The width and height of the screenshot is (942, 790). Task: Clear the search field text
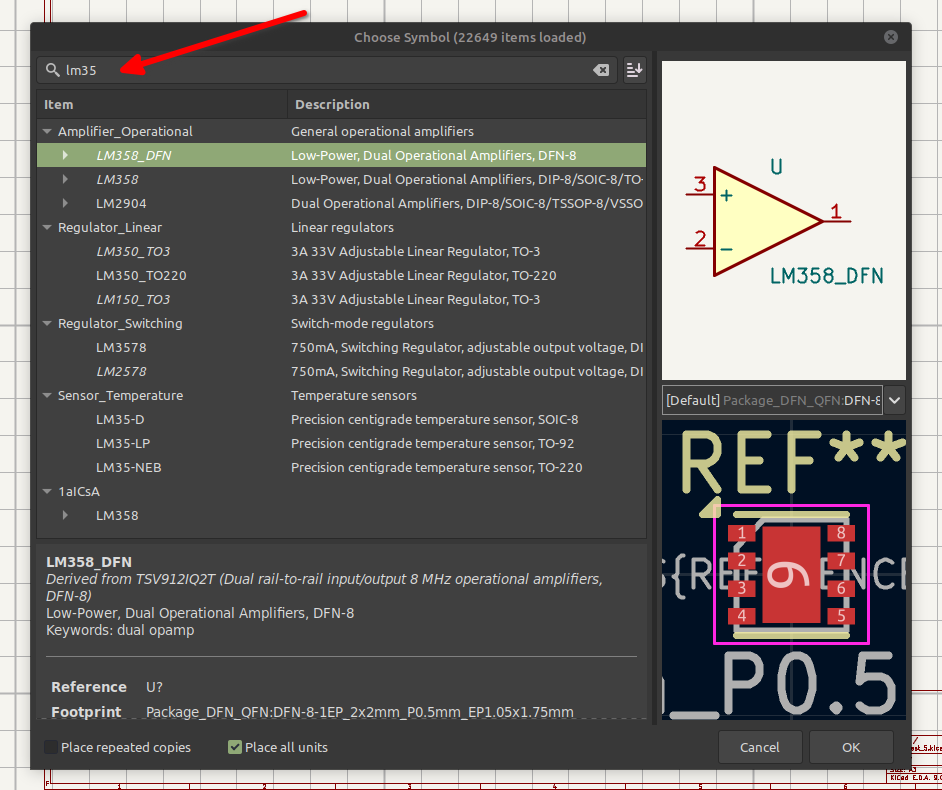pyautogui.click(x=600, y=70)
